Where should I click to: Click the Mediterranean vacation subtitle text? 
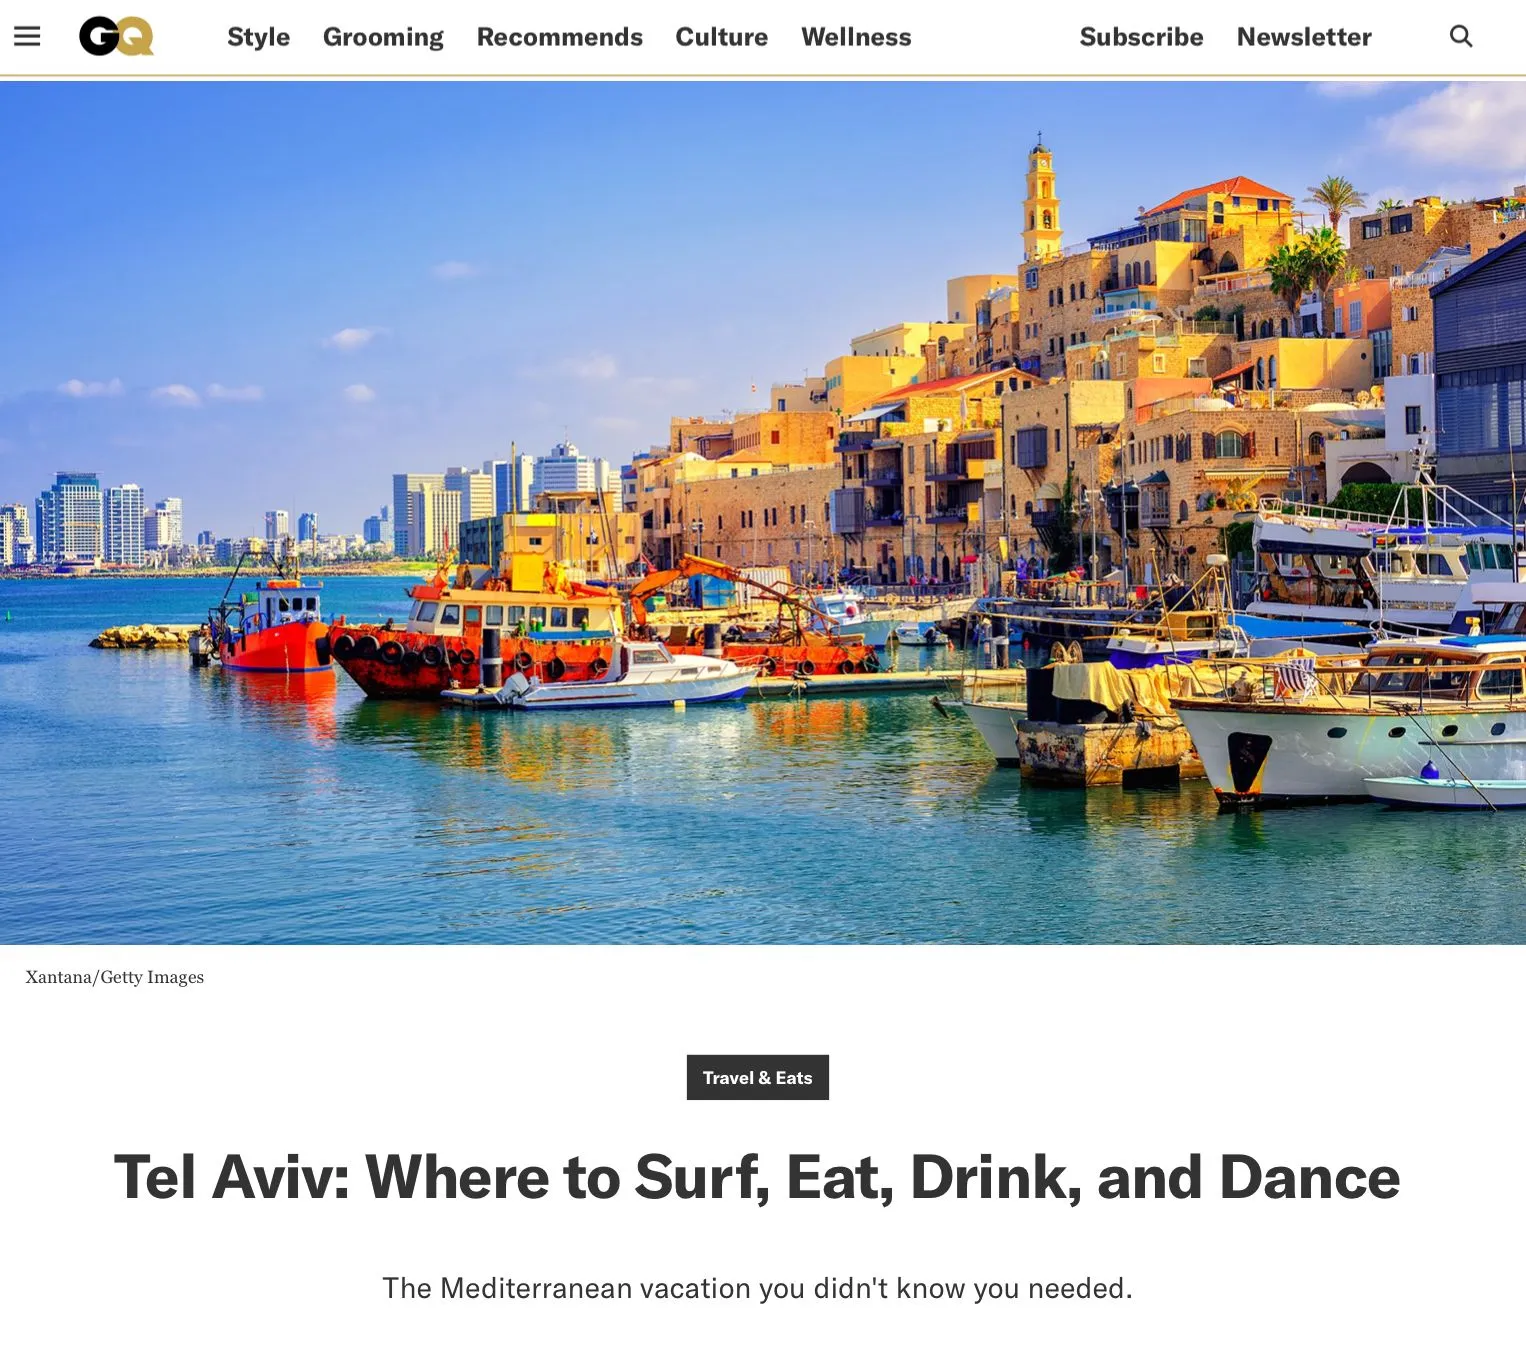pyautogui.click(x=757, y=1288)
